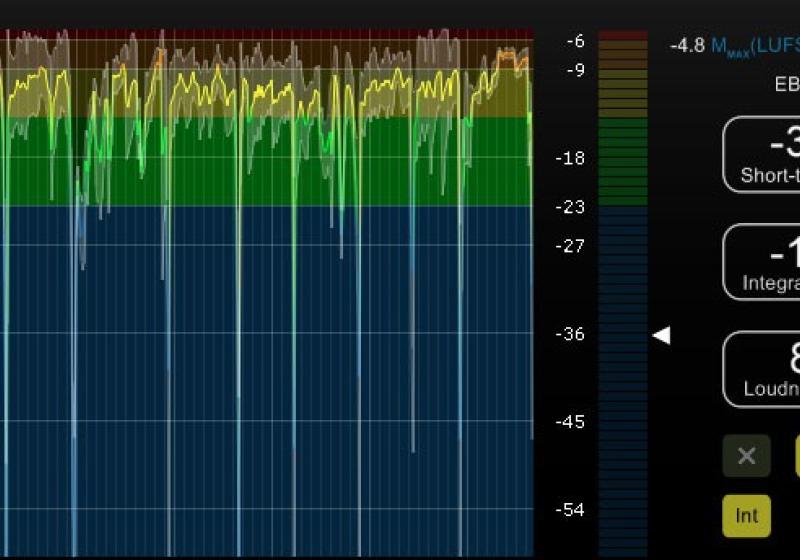Click the -6 scale label
The height and width of the screenshot is (560, 800).
pyautogui.click(x=575, y=41)
